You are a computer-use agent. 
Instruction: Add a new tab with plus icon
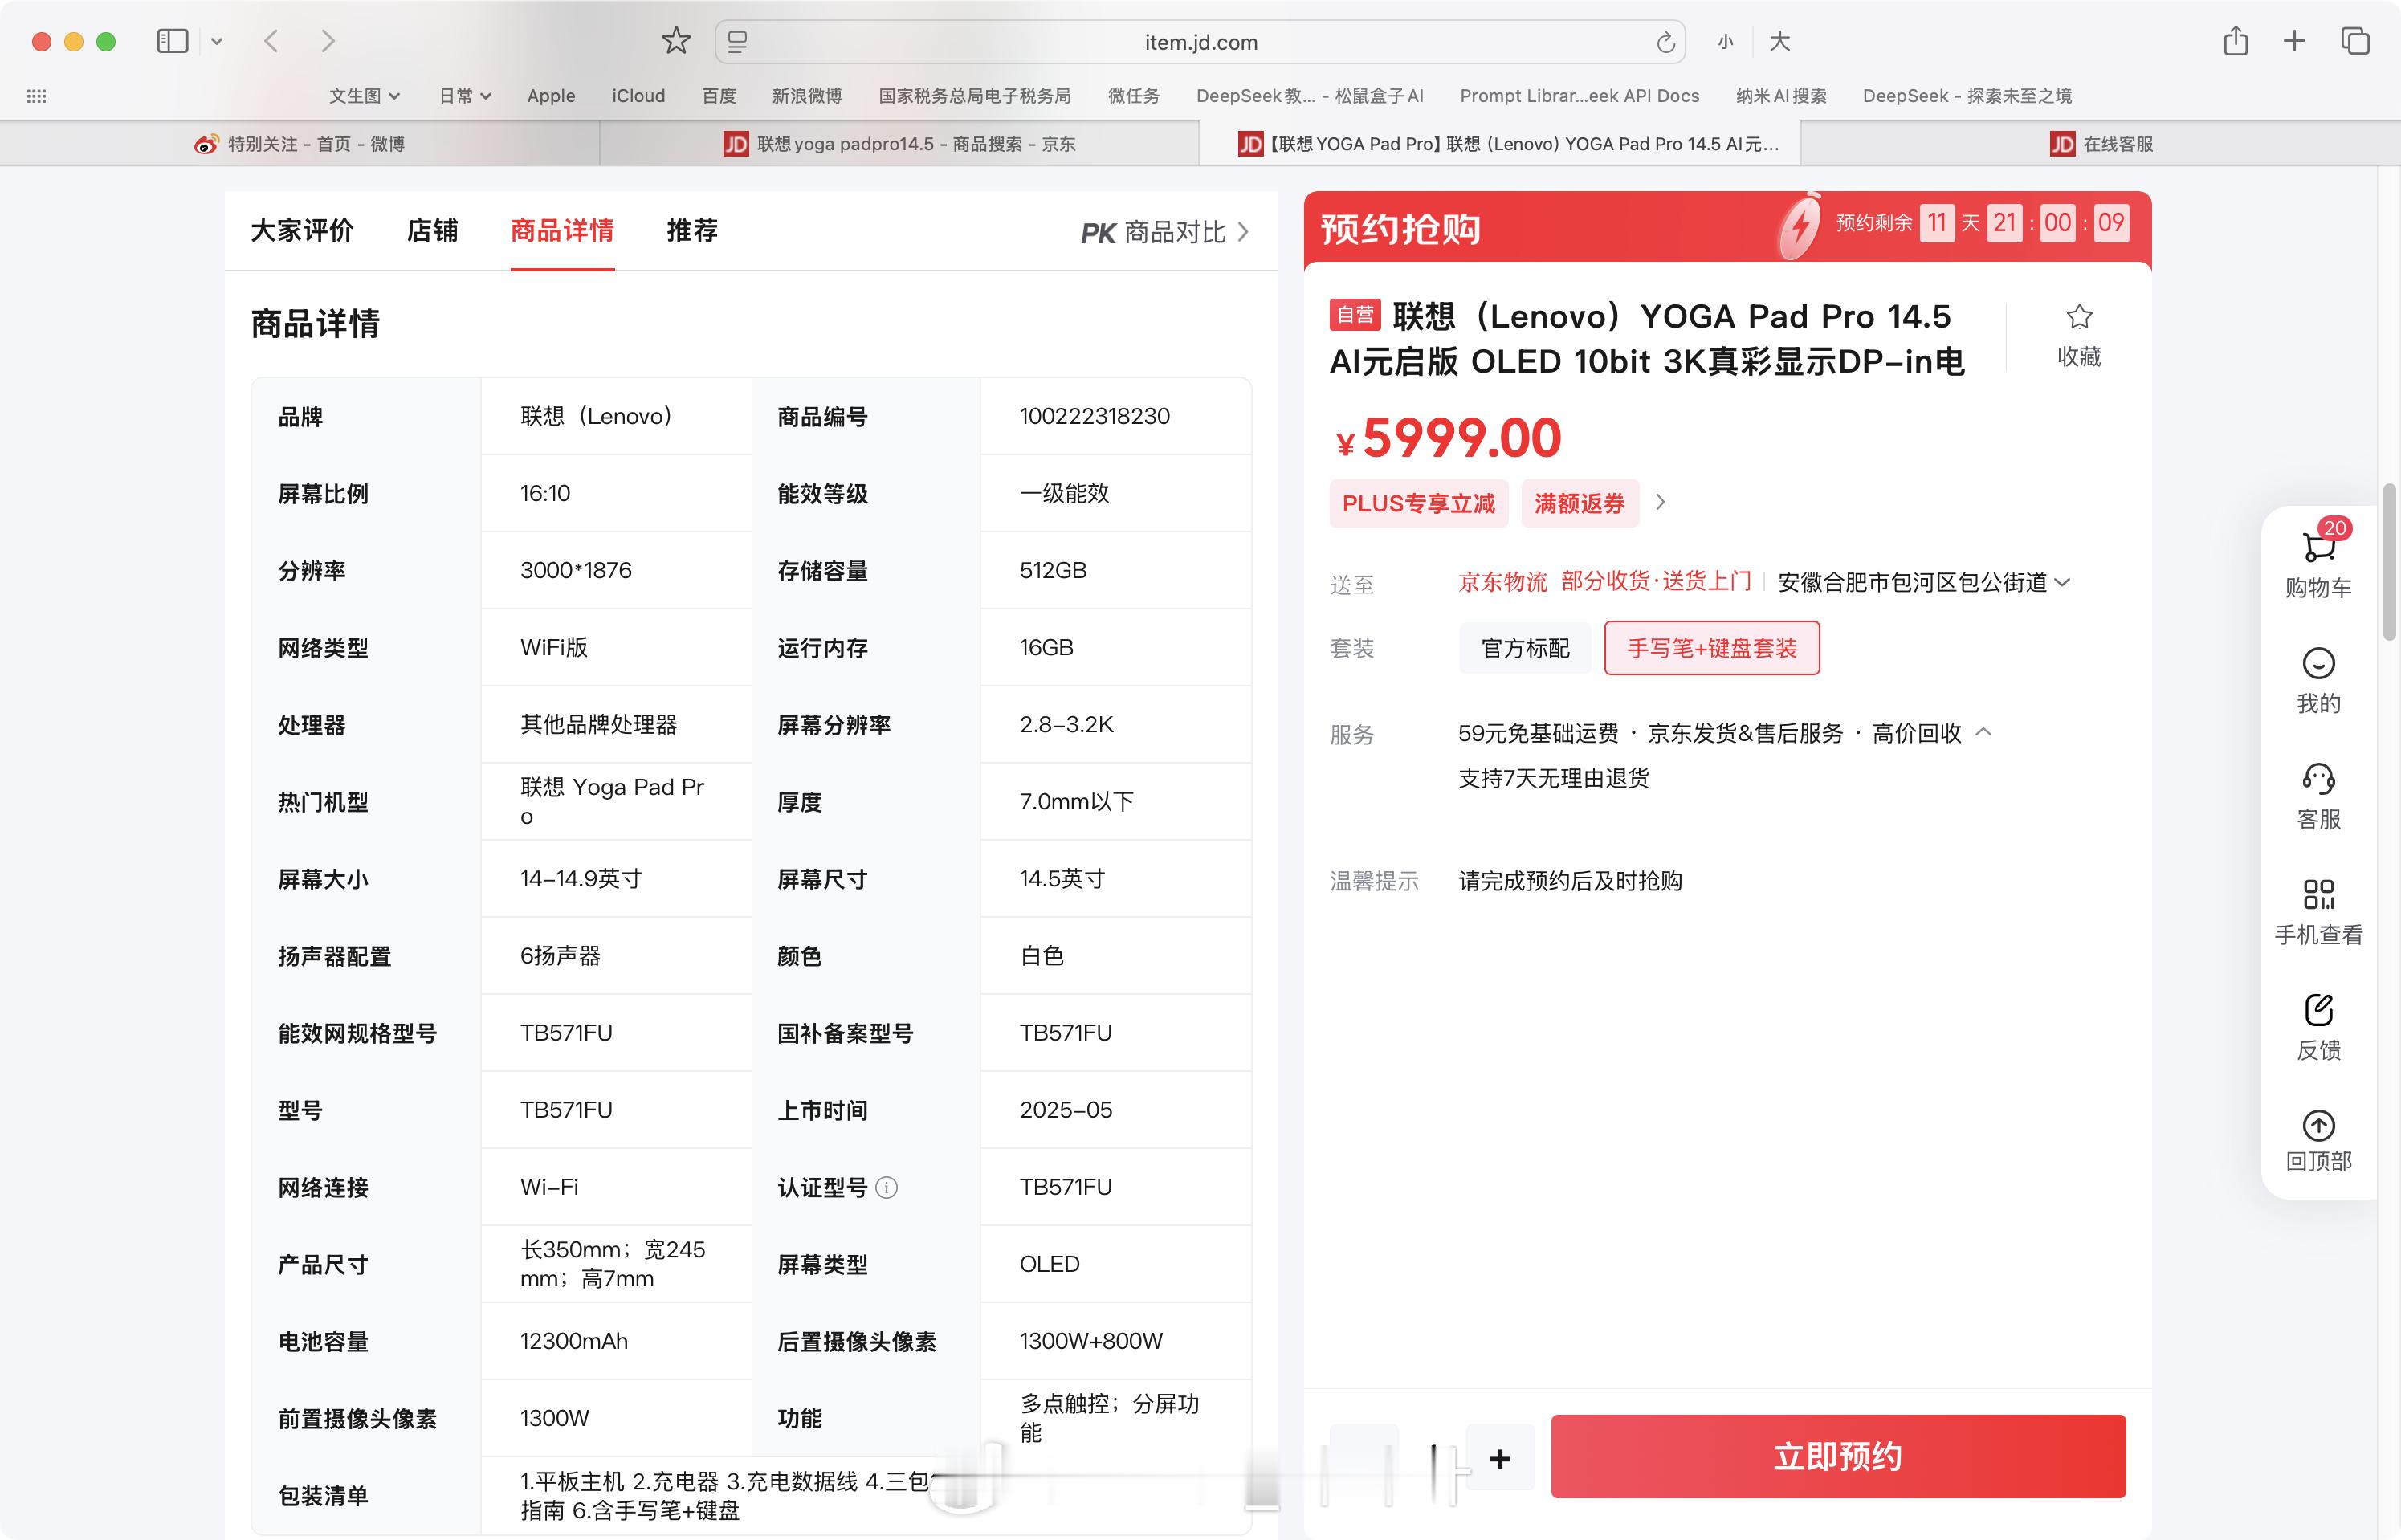point(2295,41)
